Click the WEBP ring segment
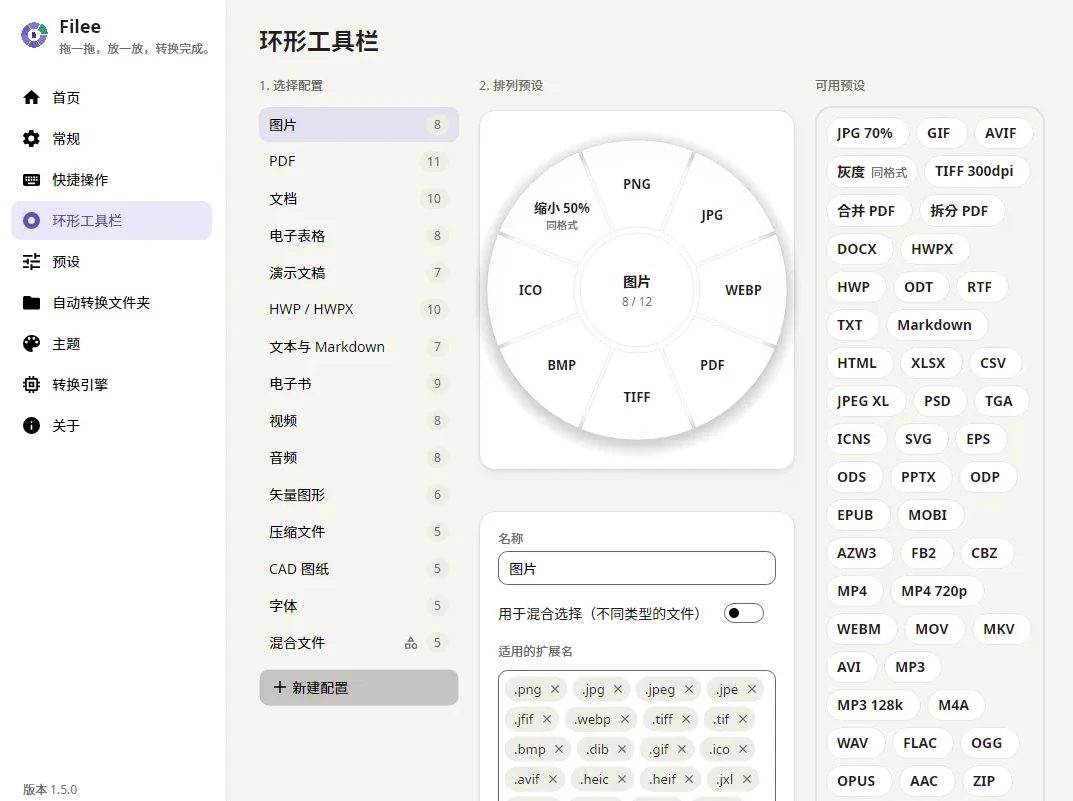 coord(743,290)
